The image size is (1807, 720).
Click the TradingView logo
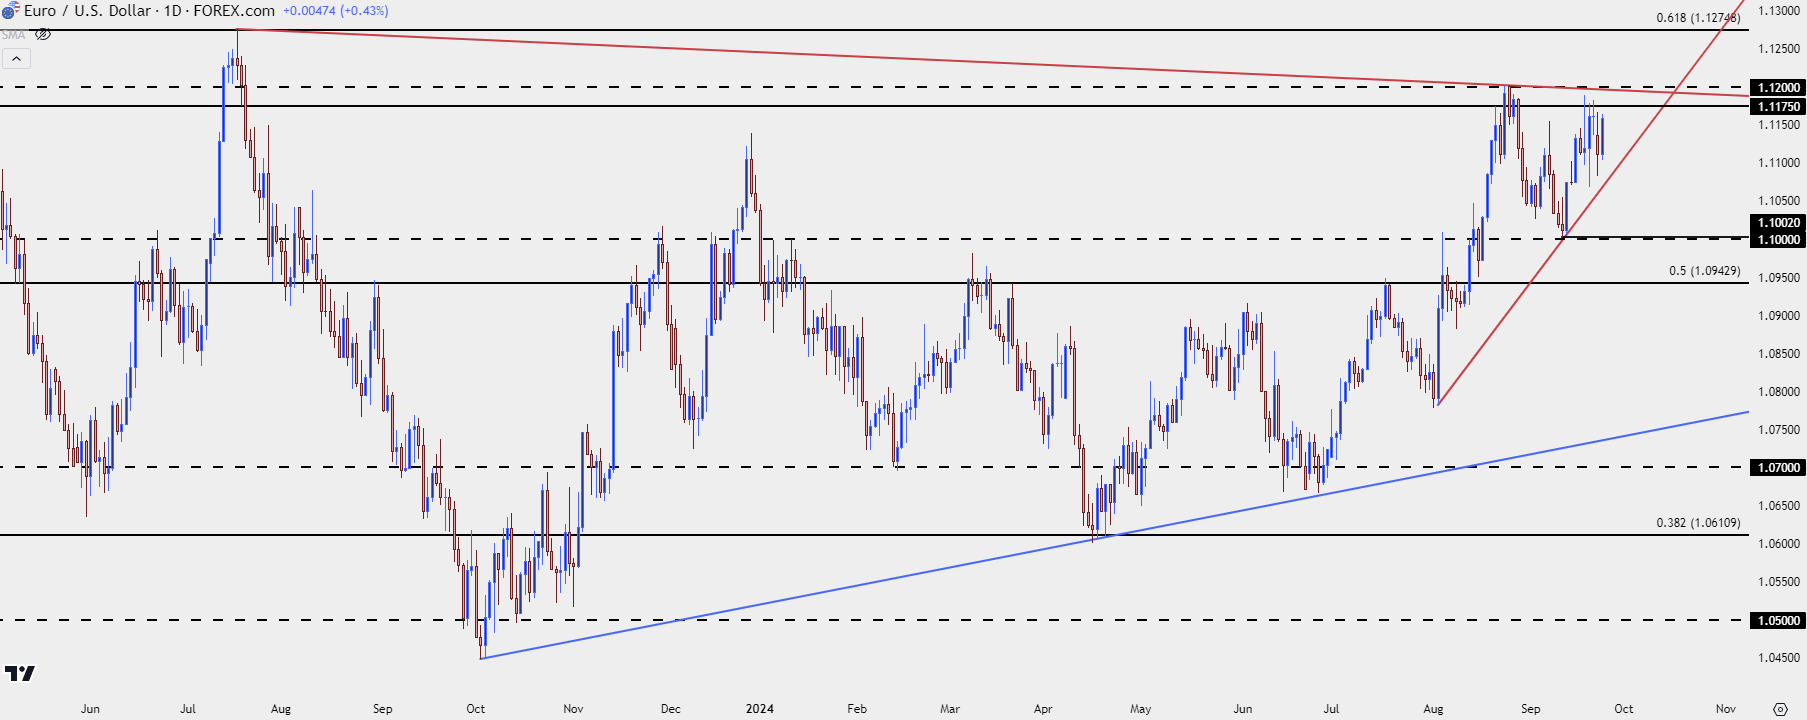[20, 673]
